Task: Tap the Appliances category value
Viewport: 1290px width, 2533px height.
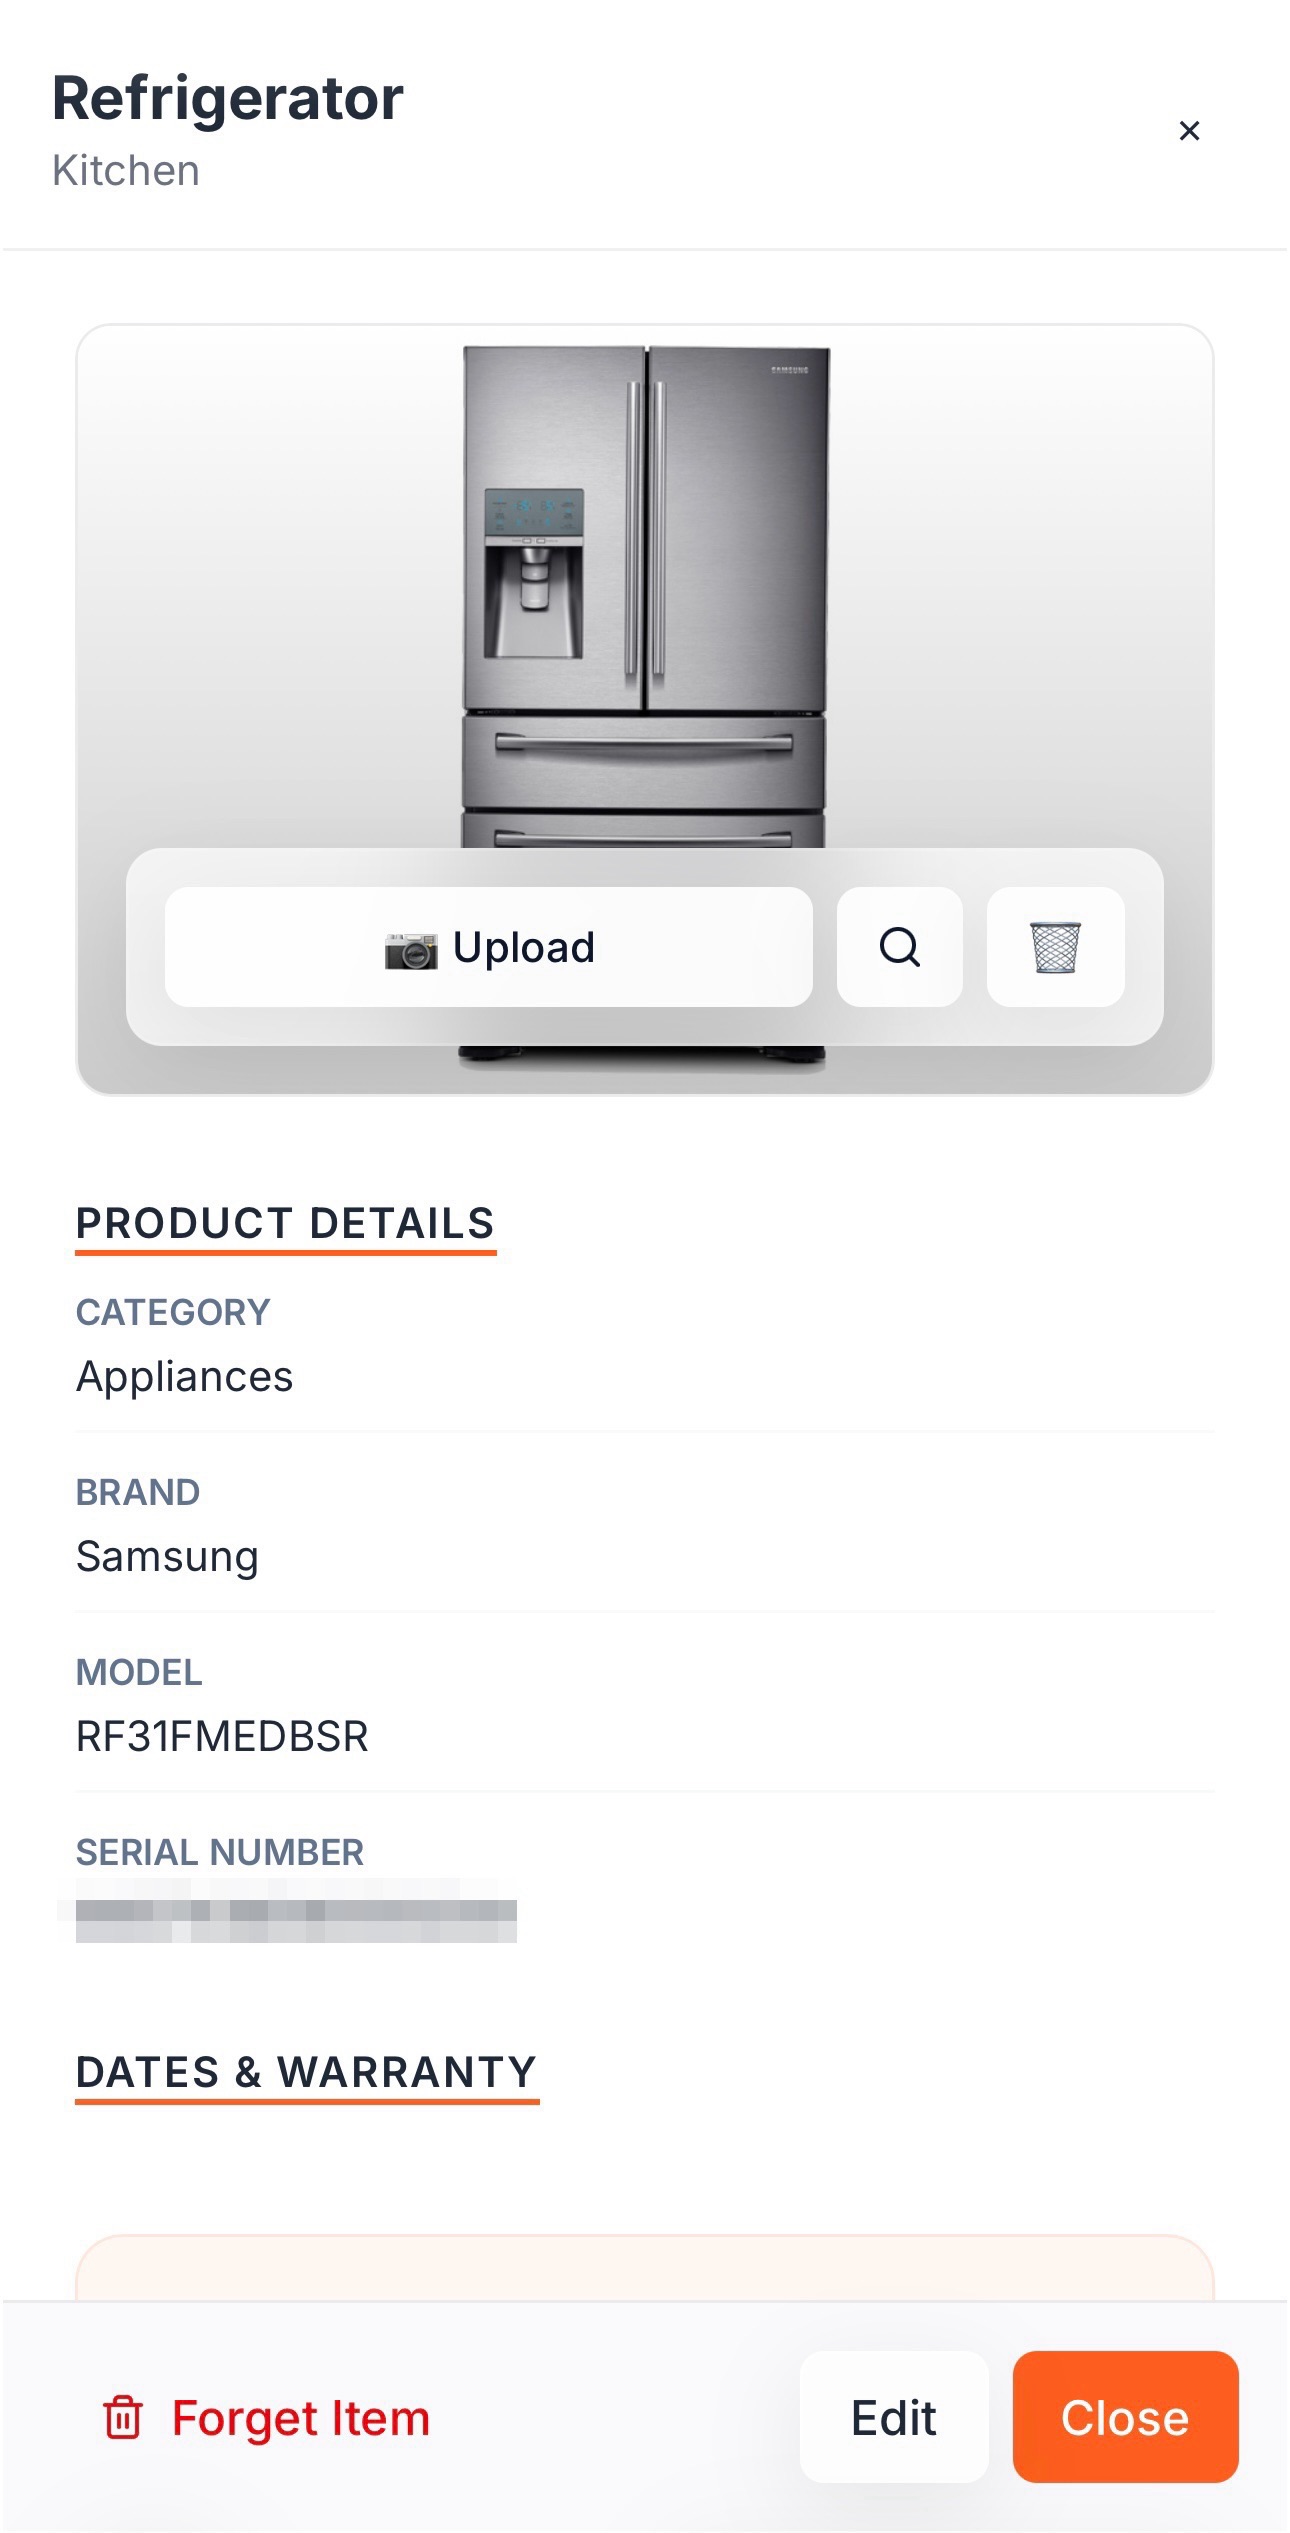Action: click(185, 1376)
